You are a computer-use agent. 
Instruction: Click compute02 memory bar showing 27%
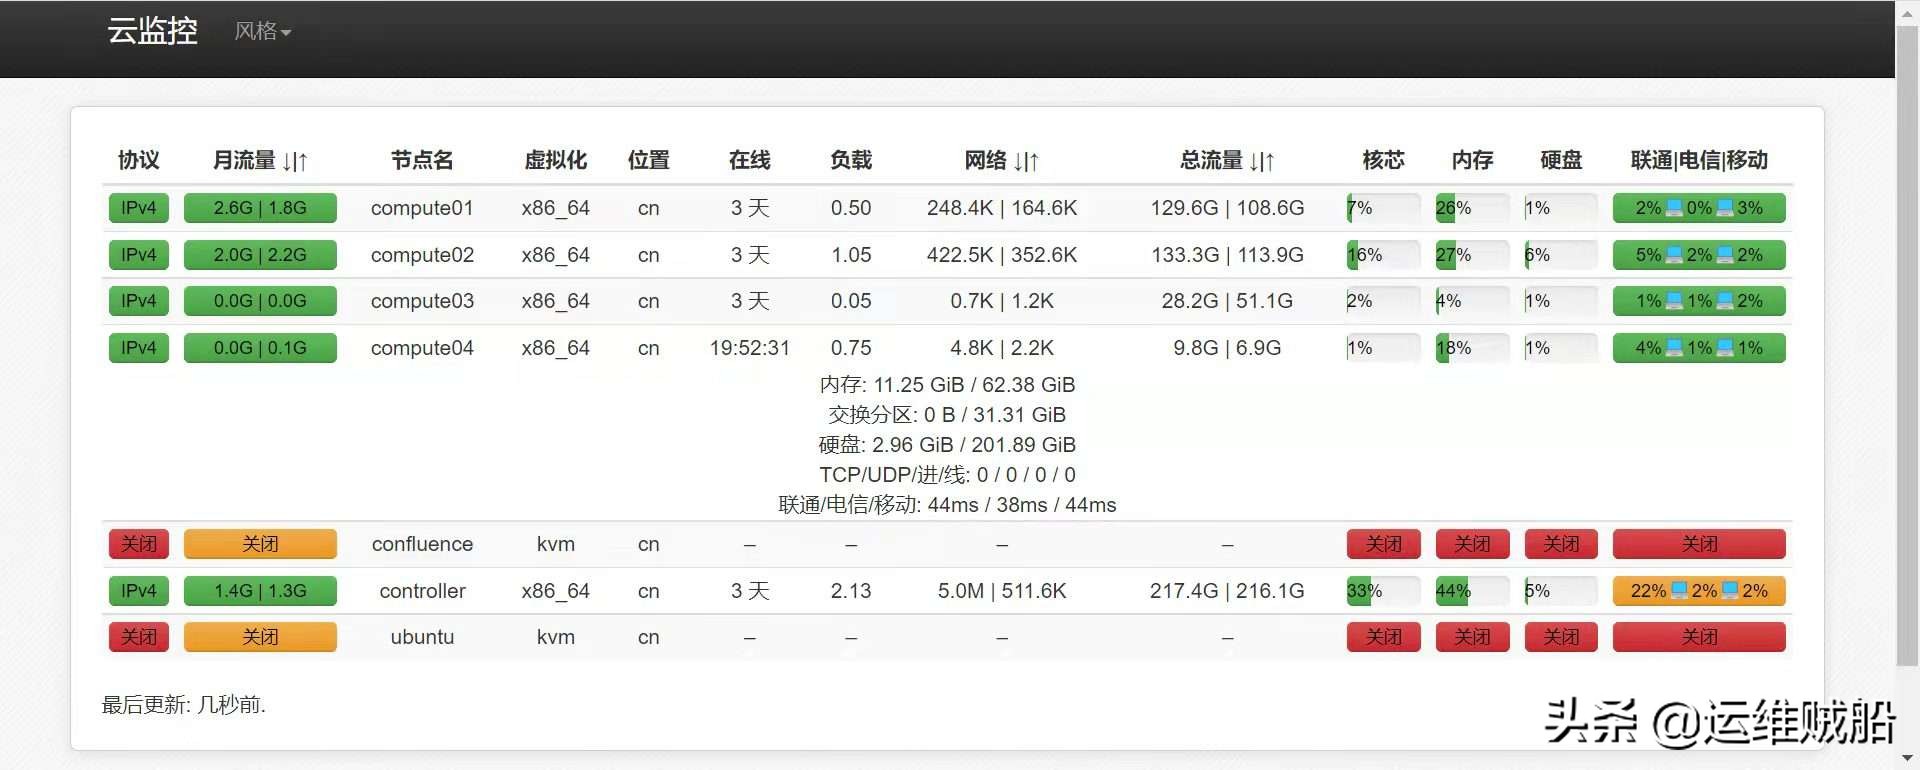[1472, 255]
